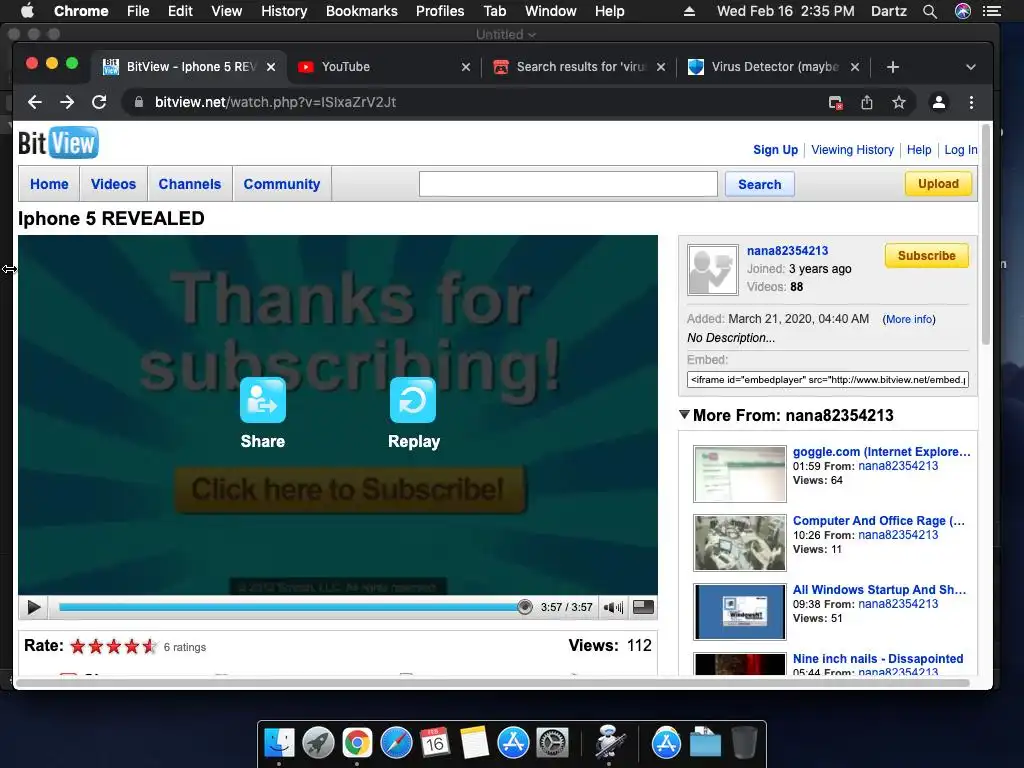Open All Windows Startup video thumbnail
Viewport: 1024px width, 768px height.
(740, 612)
